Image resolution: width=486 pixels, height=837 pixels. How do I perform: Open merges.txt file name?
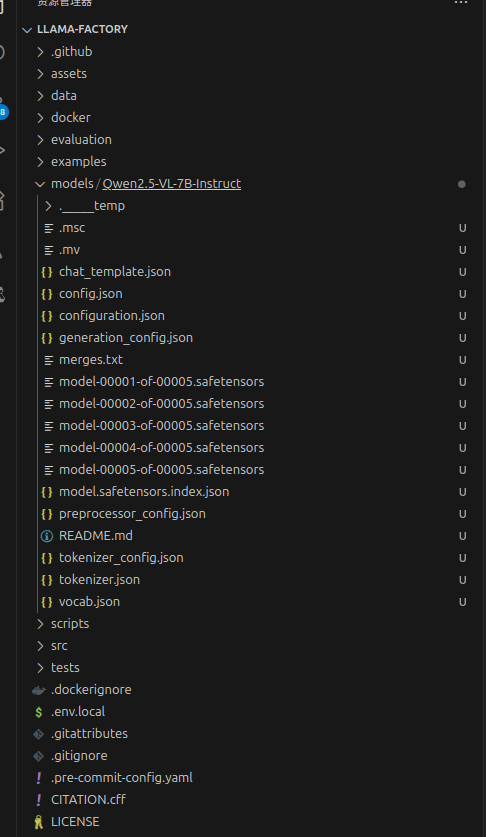coord(91,360)
